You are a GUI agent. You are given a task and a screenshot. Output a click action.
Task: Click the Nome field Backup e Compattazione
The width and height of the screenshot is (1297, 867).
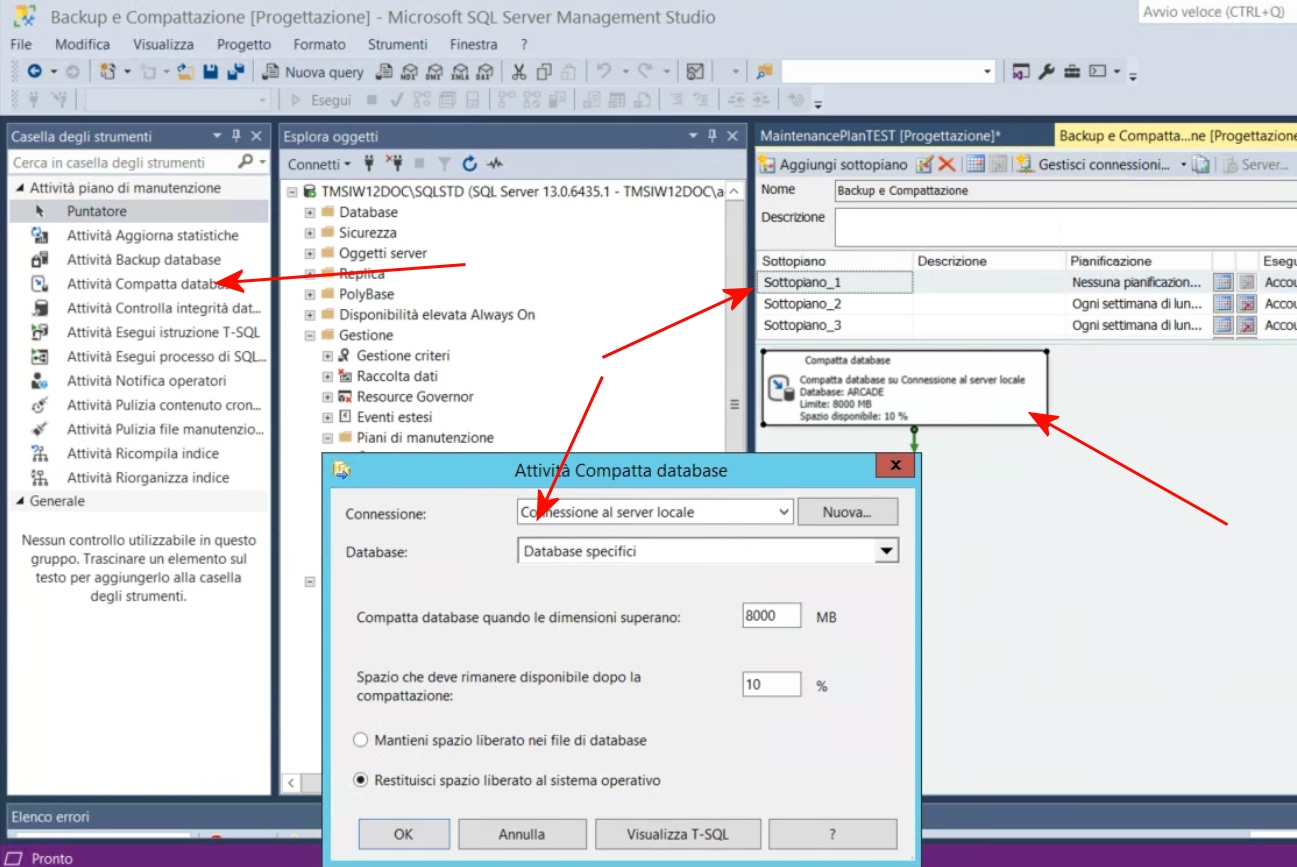pos(1066,190)
